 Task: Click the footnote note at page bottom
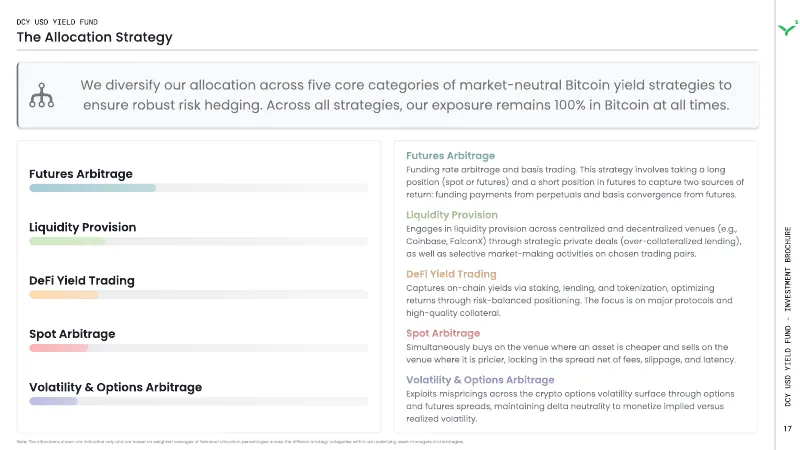coord(240,442)
